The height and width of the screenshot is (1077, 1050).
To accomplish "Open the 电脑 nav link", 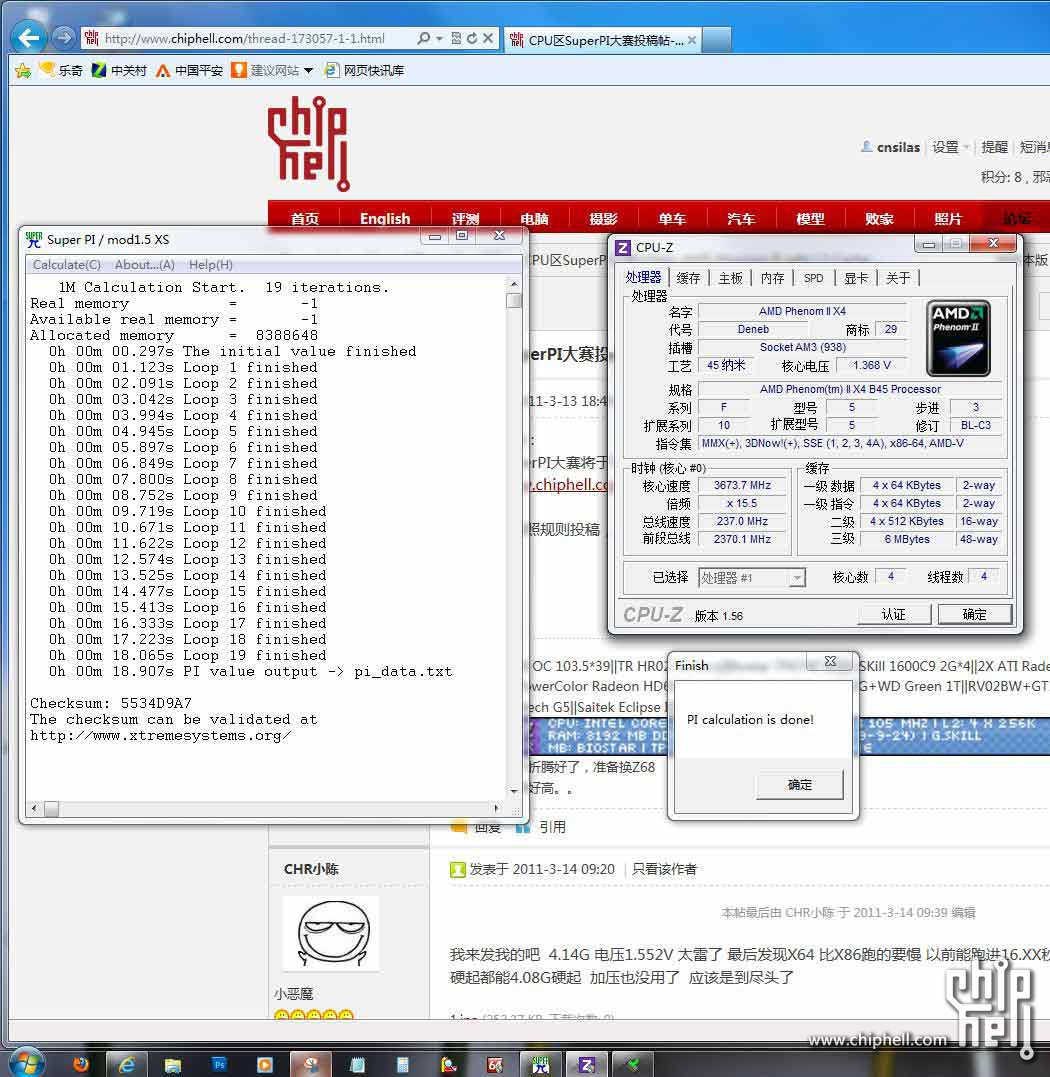I will [x=534, y=218].
